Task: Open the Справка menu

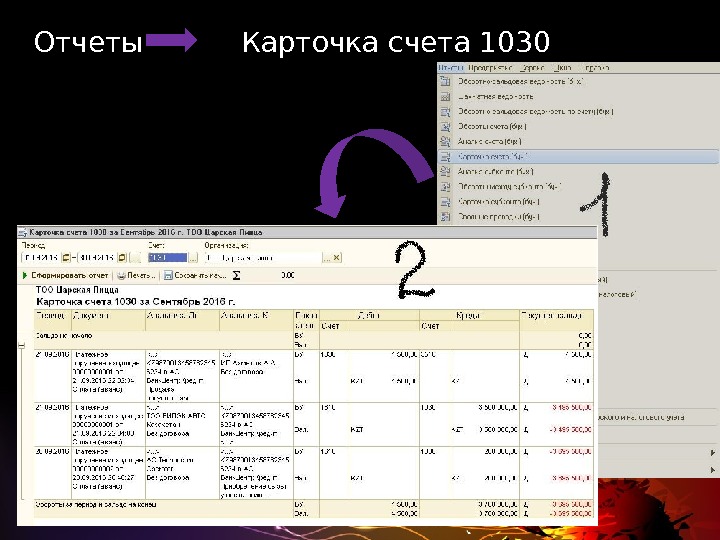Action: (596, 68)
